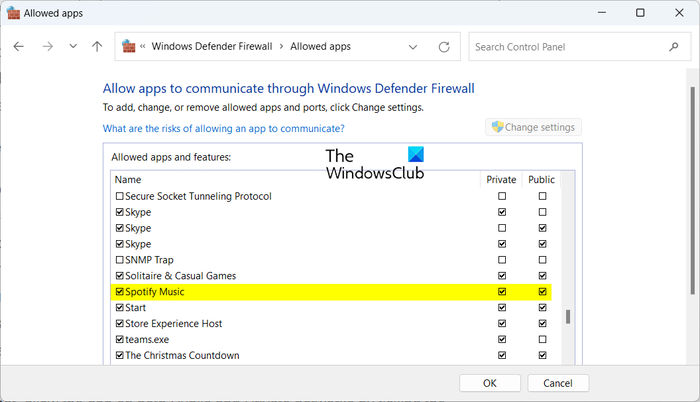700x402 pixels.
Task: Click the search magnifier icon
Action: tap(673, 47)
